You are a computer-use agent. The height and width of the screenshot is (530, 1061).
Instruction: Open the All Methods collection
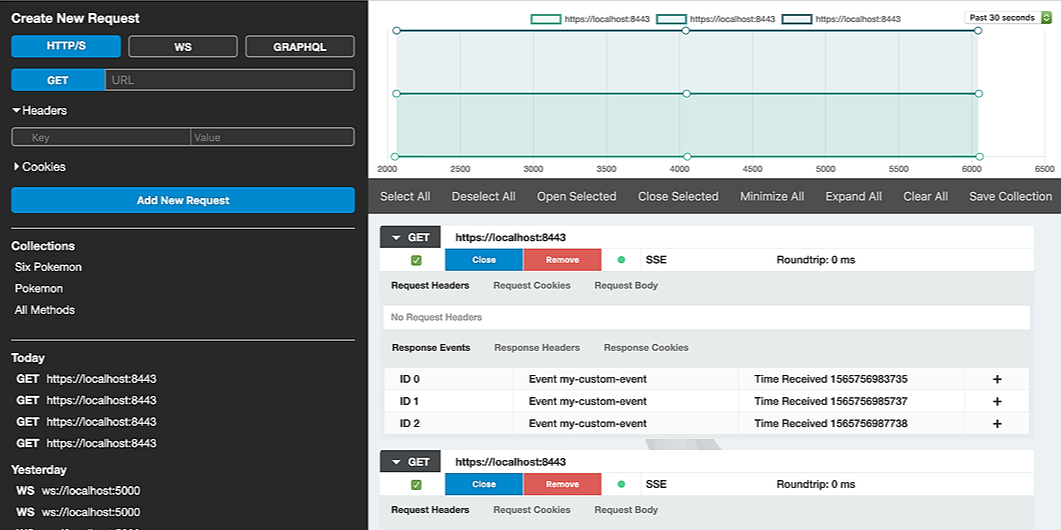pyautogui.click(x=45, y=310)
